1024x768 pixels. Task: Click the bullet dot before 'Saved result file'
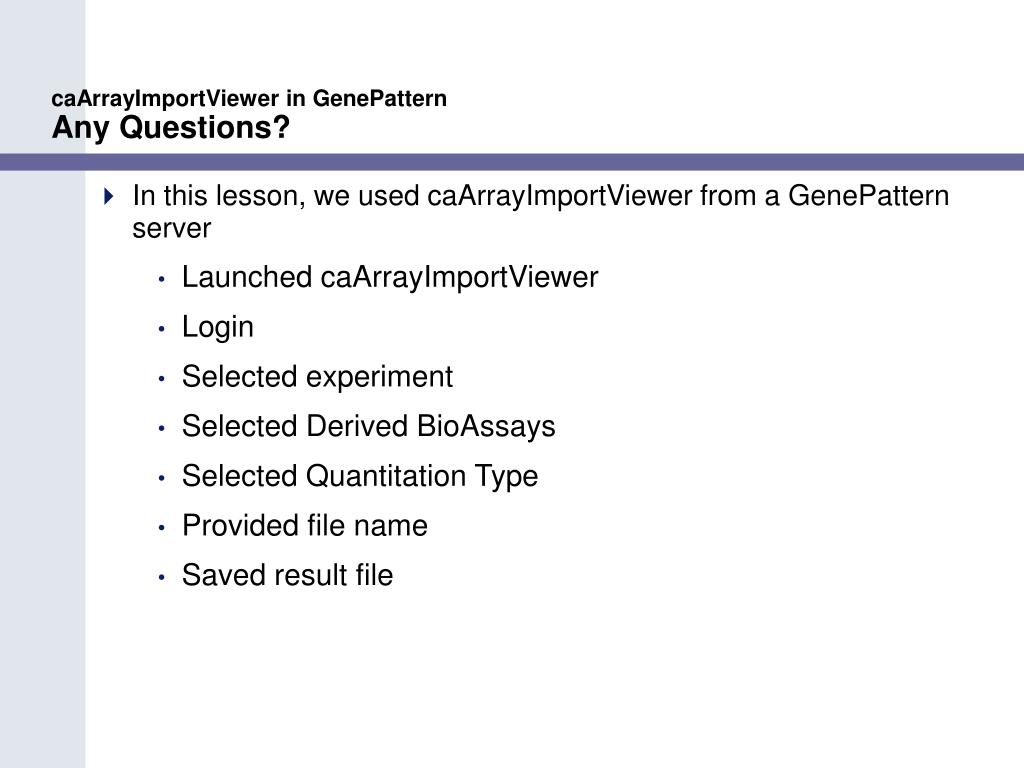(x=161, y=577)
